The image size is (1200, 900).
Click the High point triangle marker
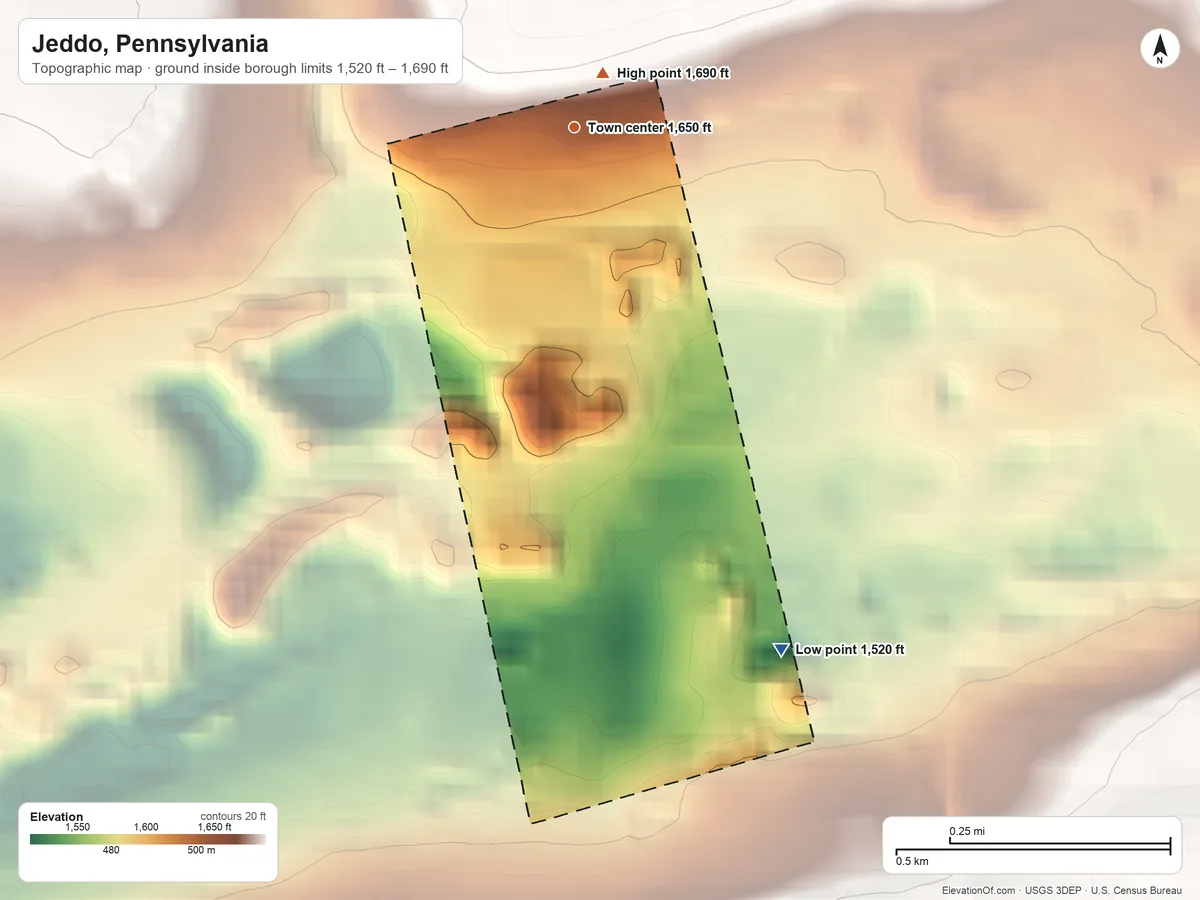click(602, 73)
